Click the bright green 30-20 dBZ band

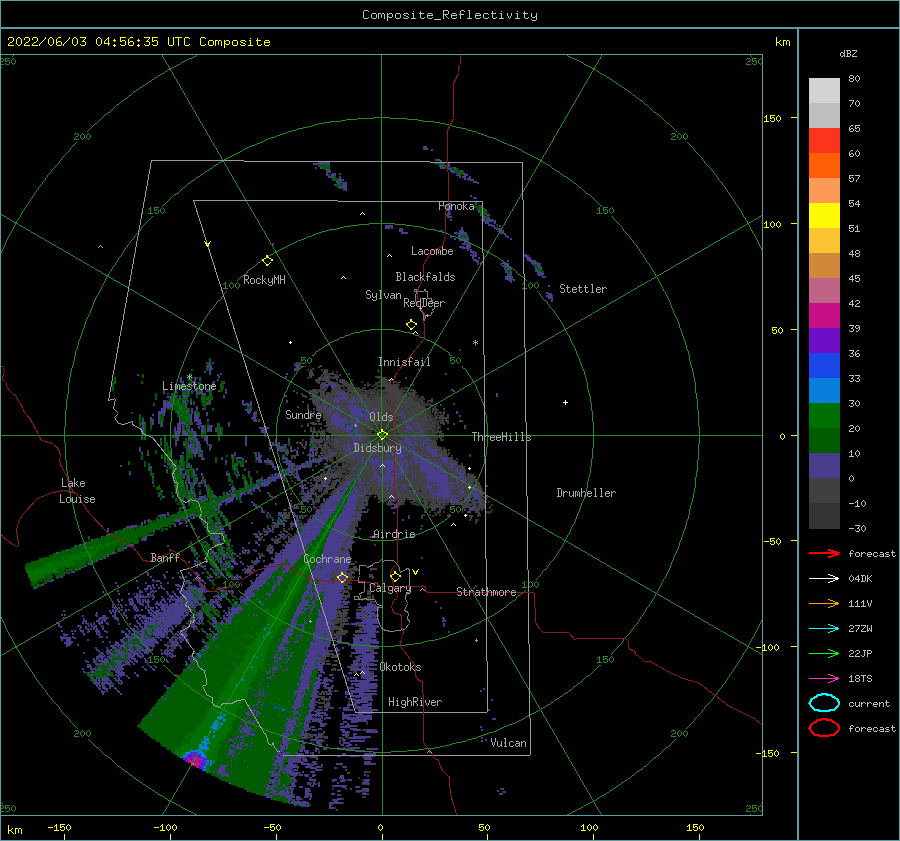(824, 416)
